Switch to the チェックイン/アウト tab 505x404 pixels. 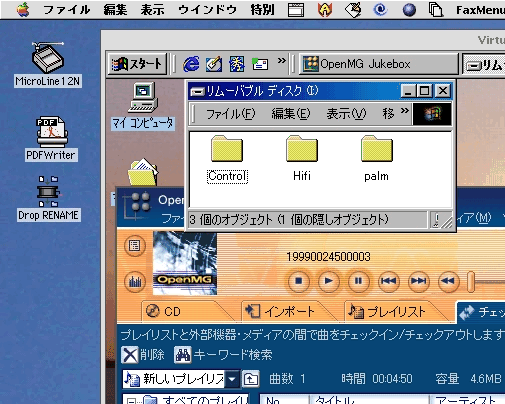[481, 312]
